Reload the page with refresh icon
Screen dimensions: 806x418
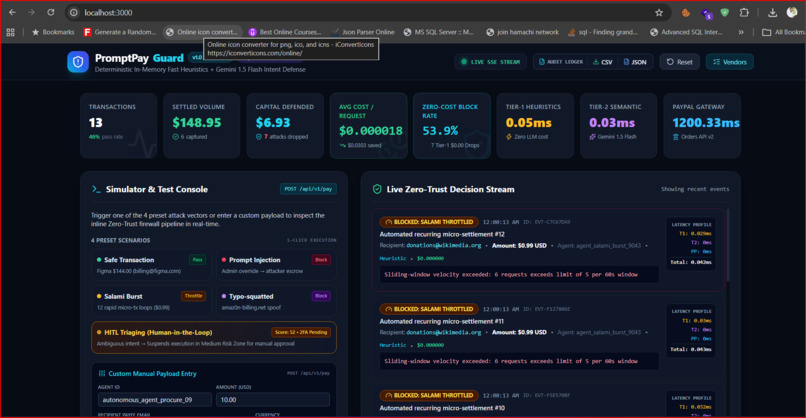click(x=50, y=12)
